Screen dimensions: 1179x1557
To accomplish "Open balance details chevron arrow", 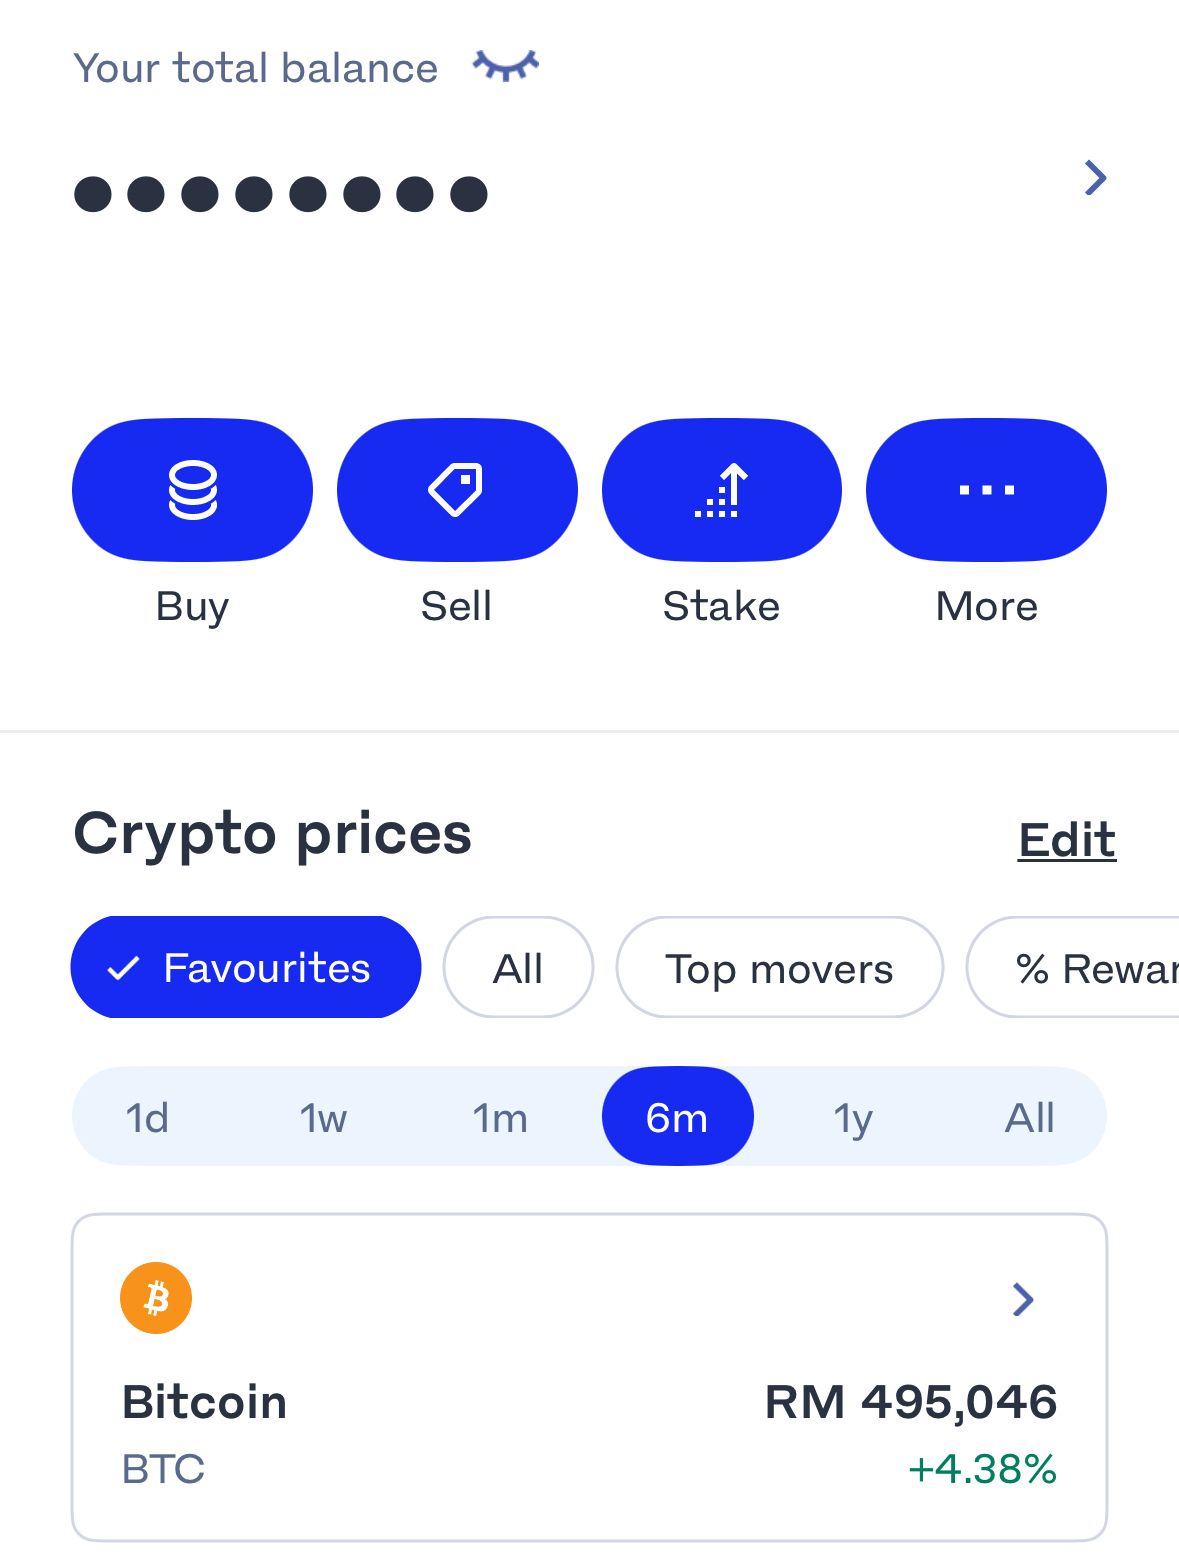I will (x=1096, y=178).
